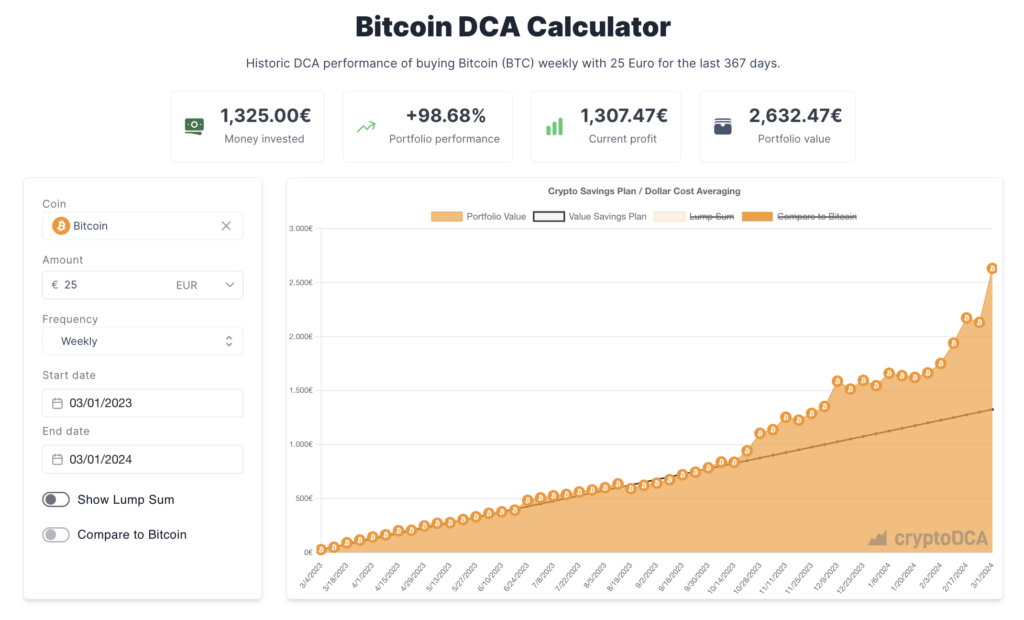This screenshot has height=620, width=1024.
Task: Click the money invested cash icon
Action: tap(193, 126)
